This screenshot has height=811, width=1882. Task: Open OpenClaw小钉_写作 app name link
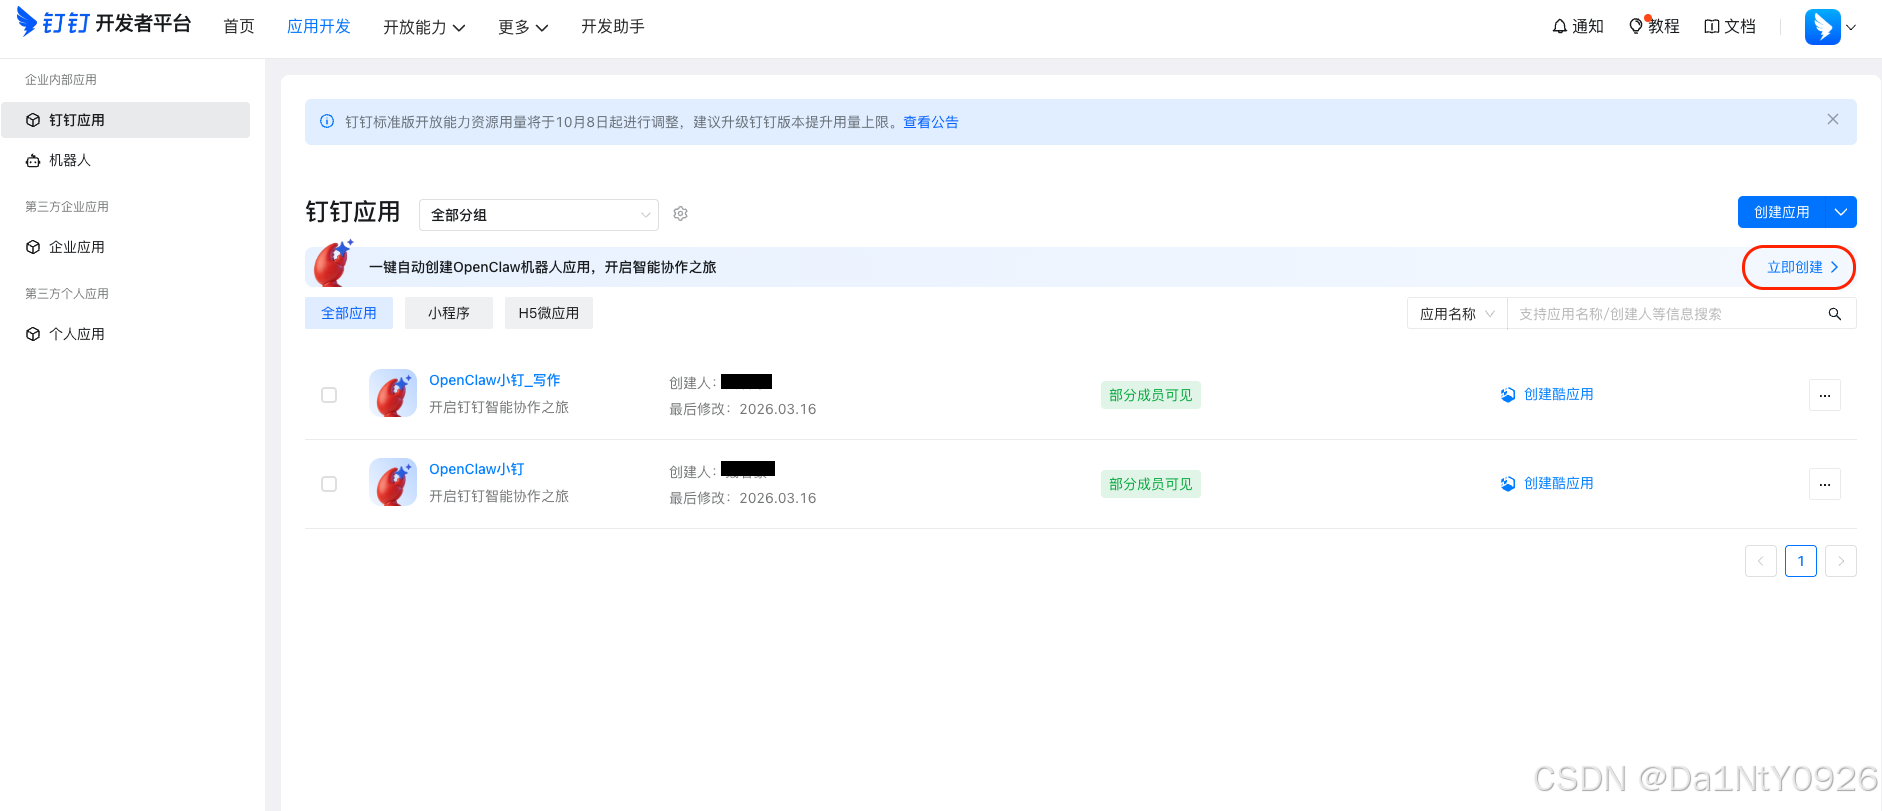pos(495,380)
